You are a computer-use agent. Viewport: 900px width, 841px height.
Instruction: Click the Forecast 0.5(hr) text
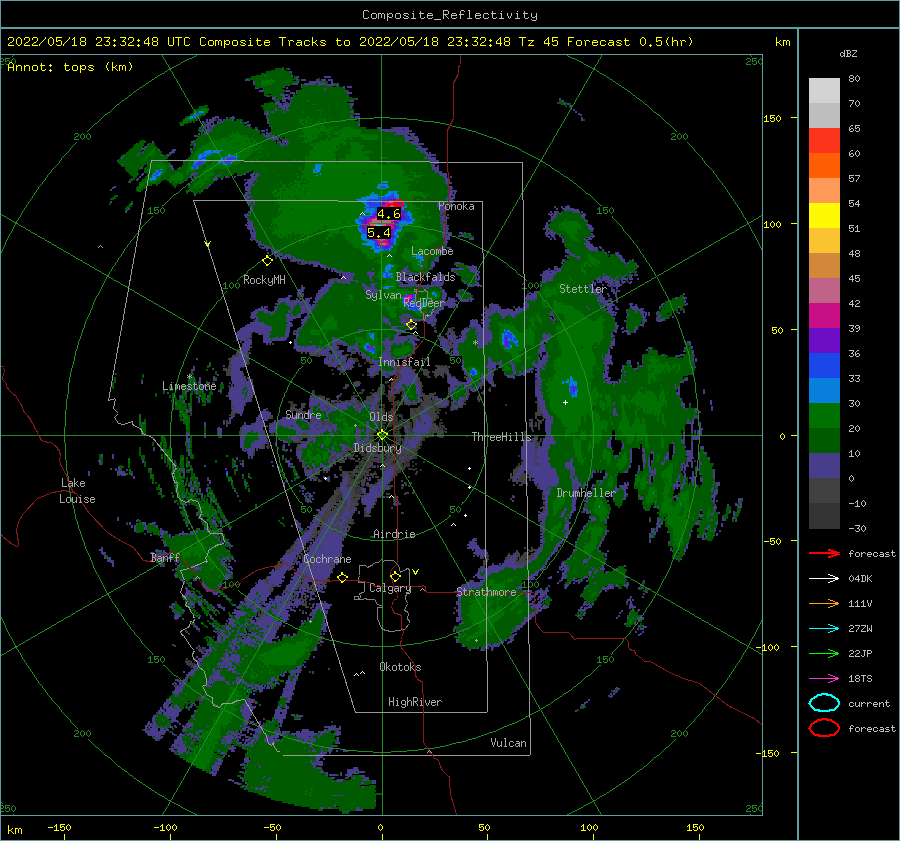tap(630, 42)
